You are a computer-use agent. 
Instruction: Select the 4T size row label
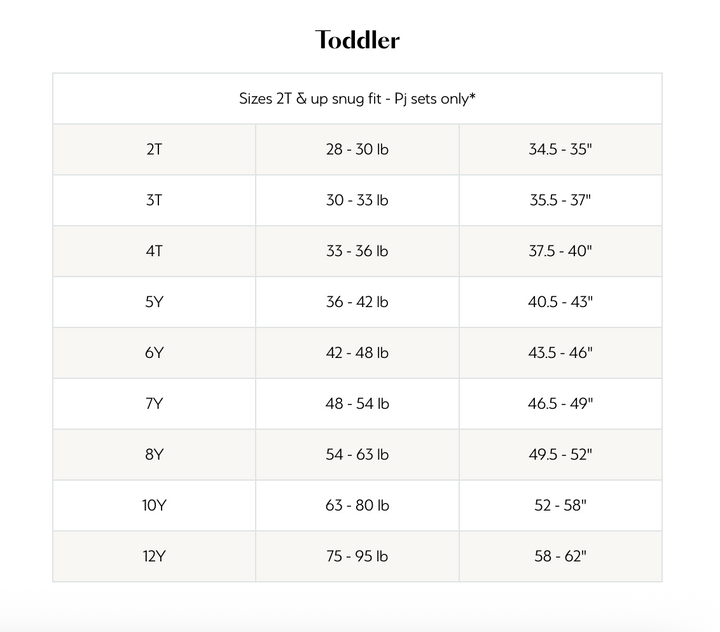[154, 251]
